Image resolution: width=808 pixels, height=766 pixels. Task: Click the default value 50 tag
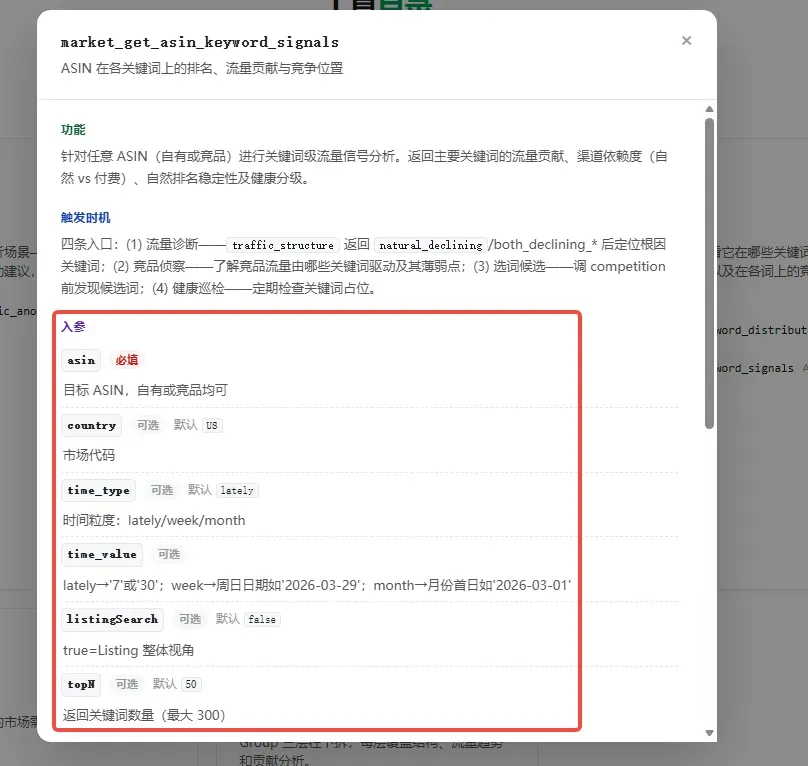(x=191, y=684)
